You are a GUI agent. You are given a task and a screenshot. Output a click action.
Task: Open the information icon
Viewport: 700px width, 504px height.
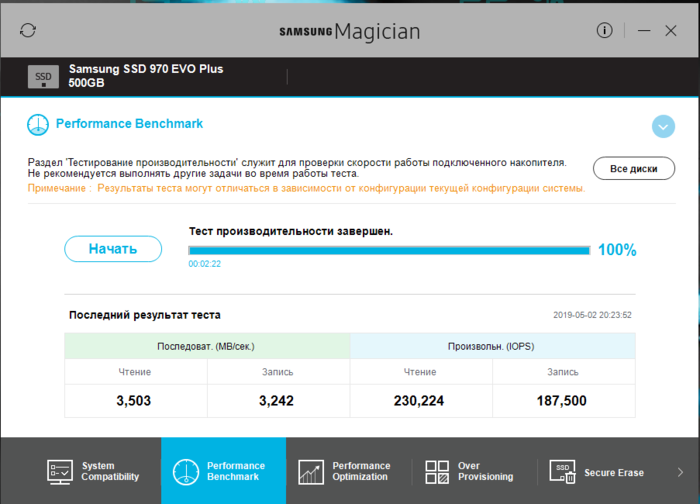(x=604, y=30)
